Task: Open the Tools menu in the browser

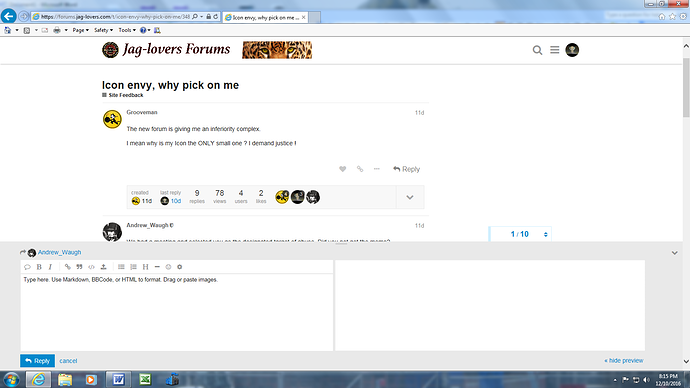Action: click(x=127, y=30)
